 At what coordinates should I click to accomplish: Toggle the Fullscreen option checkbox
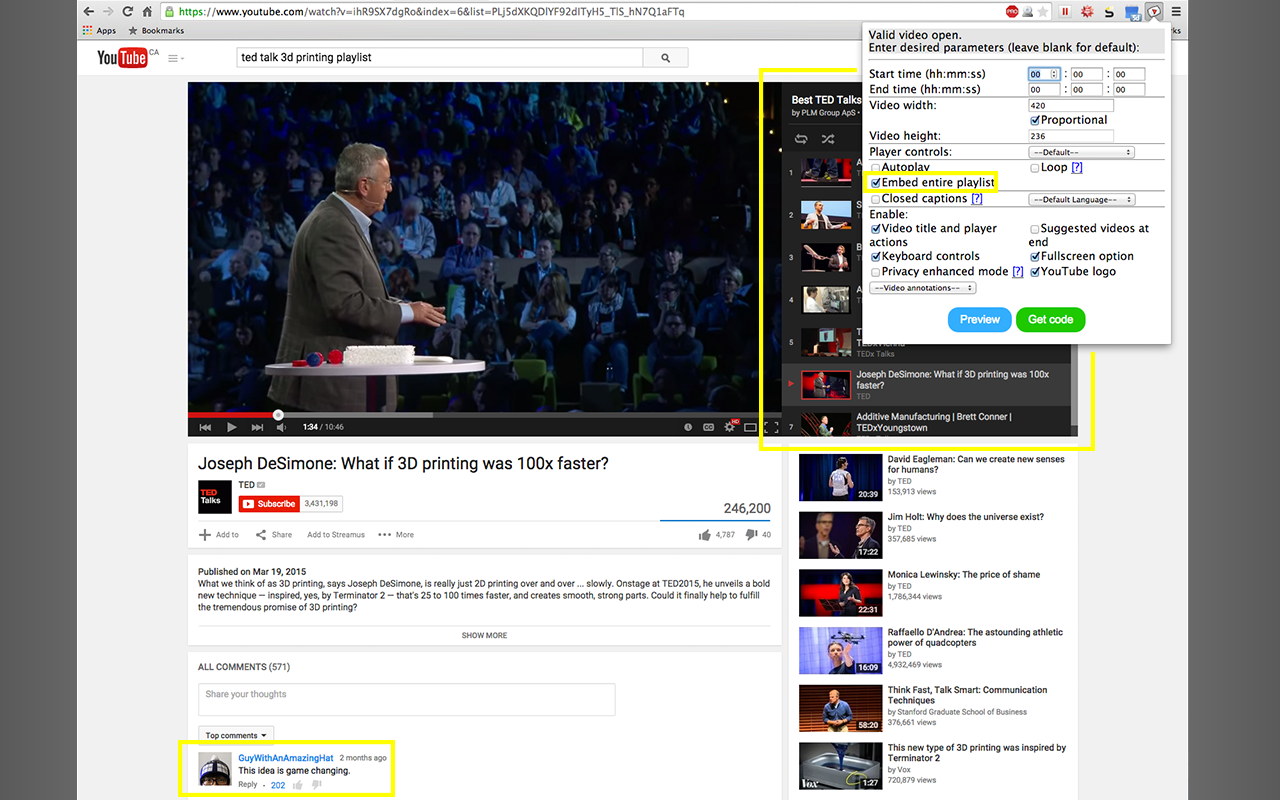tap(1035, 257)
